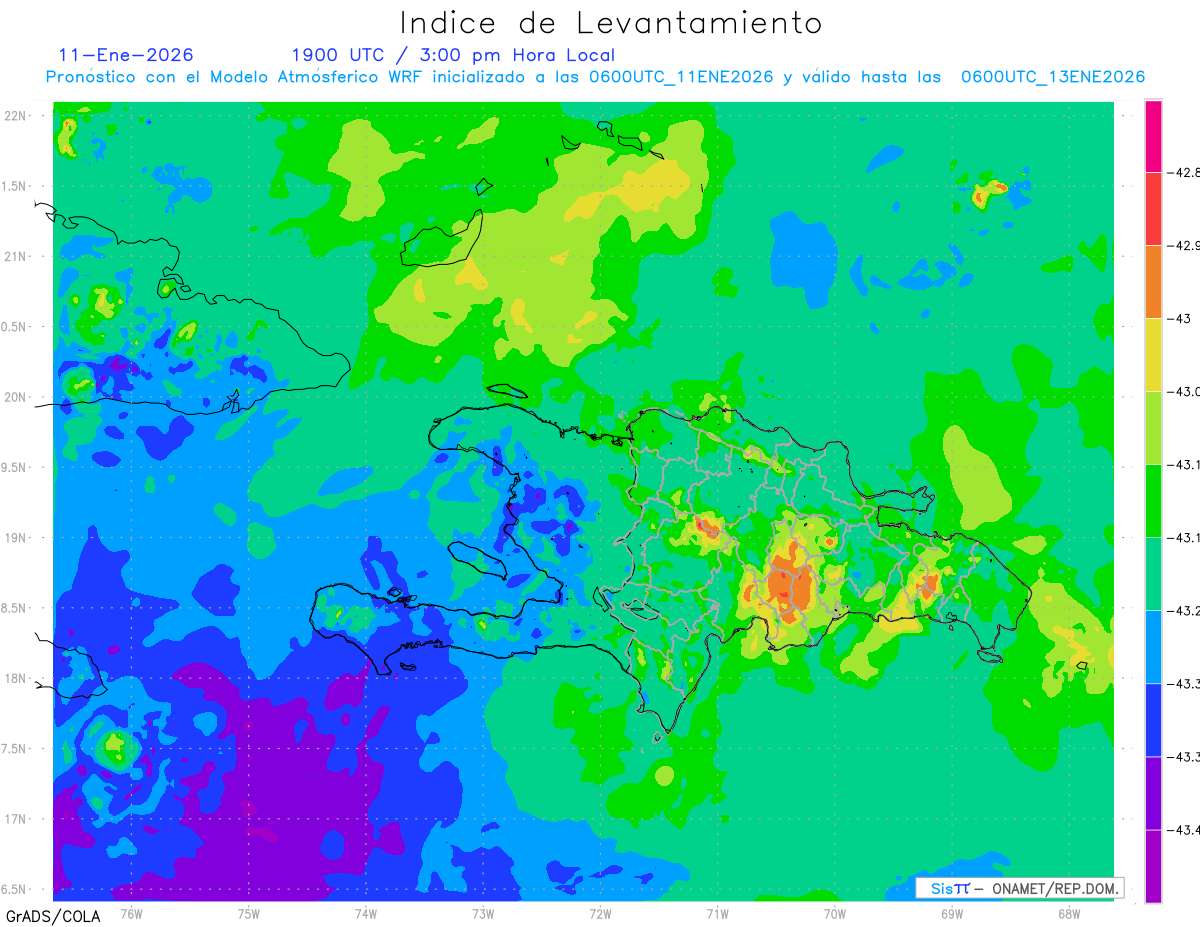
Task: Select the bright green swatch in the color legend
Action: (1153, 500)
